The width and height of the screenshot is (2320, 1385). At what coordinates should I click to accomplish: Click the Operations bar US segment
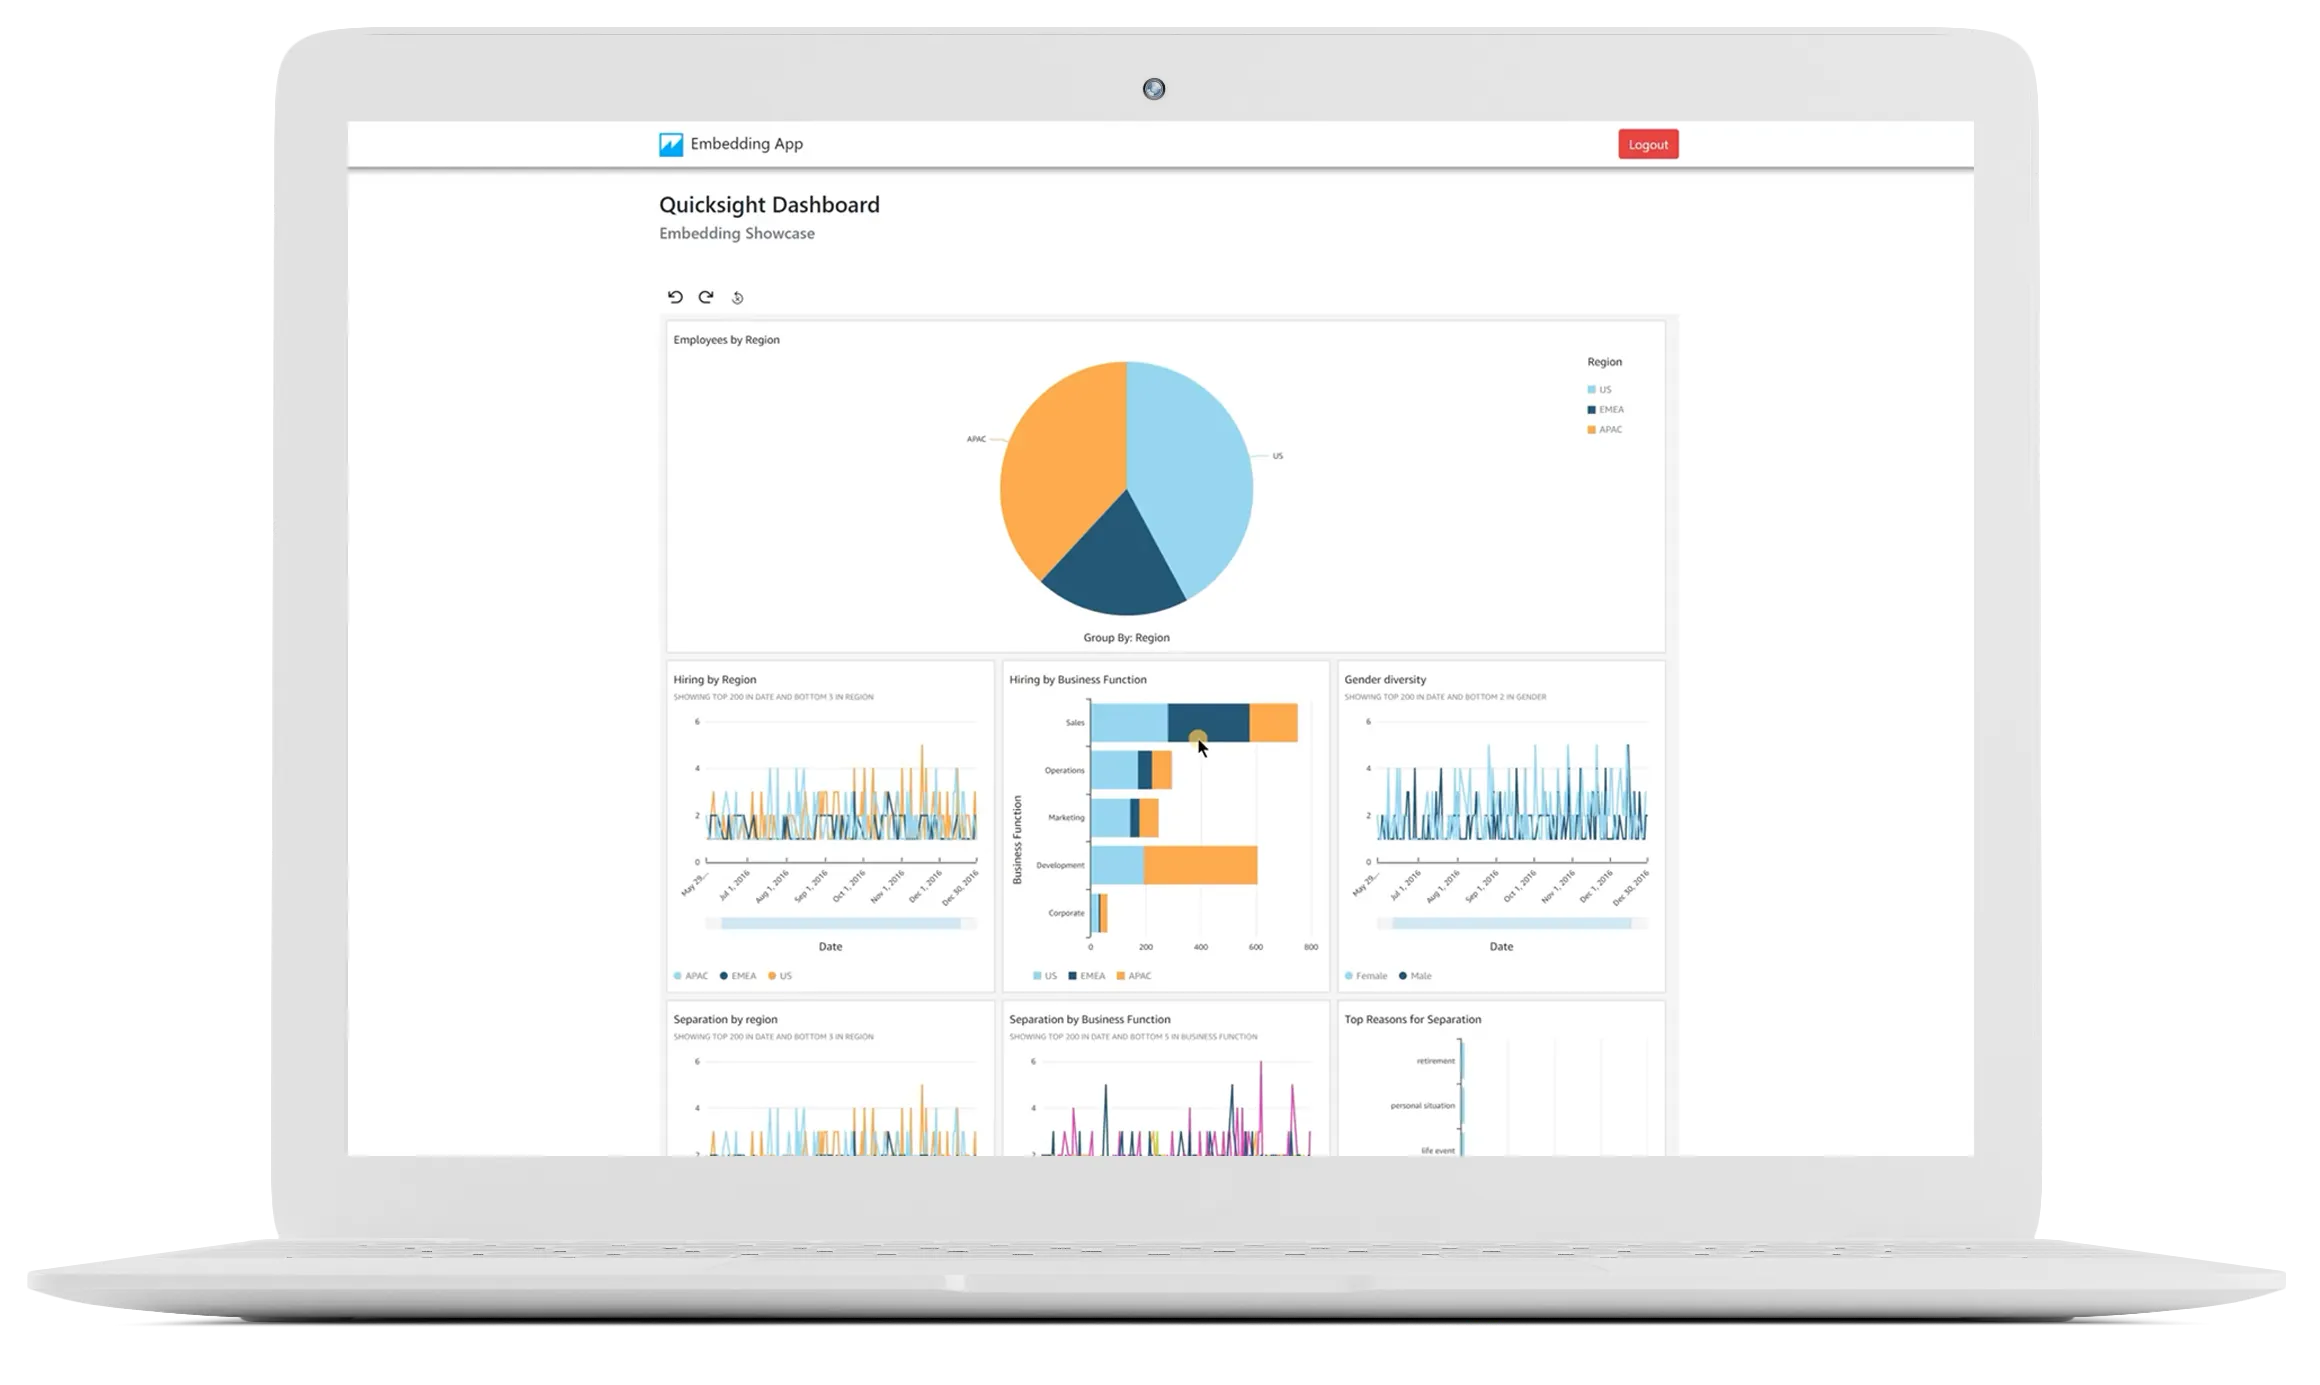(x=1114, y=770)
